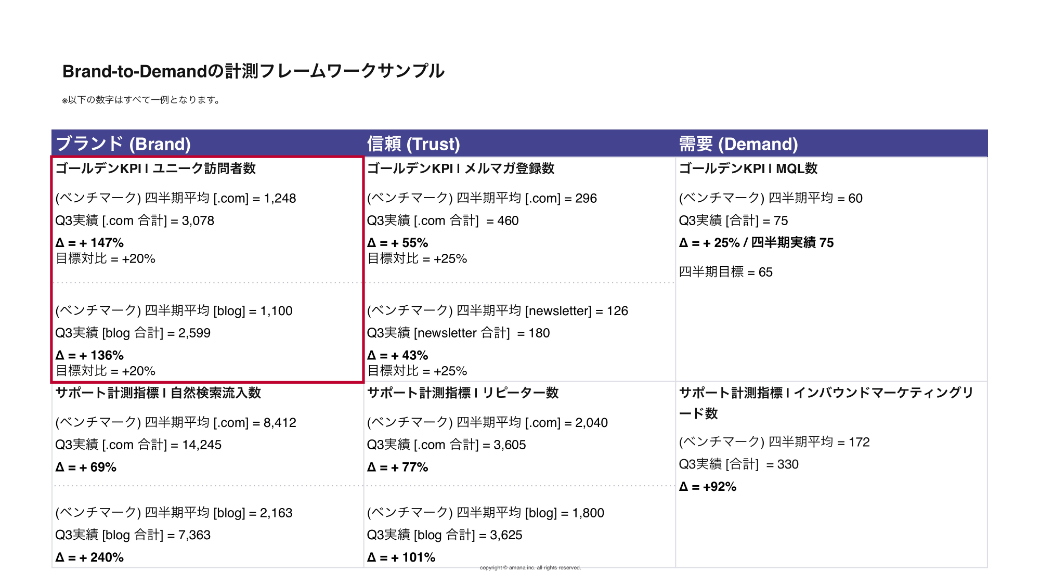Click the benchmark '[.com] = 296' line
Viewport: 1040px width, 585px height.
click(x=482, y=198)
